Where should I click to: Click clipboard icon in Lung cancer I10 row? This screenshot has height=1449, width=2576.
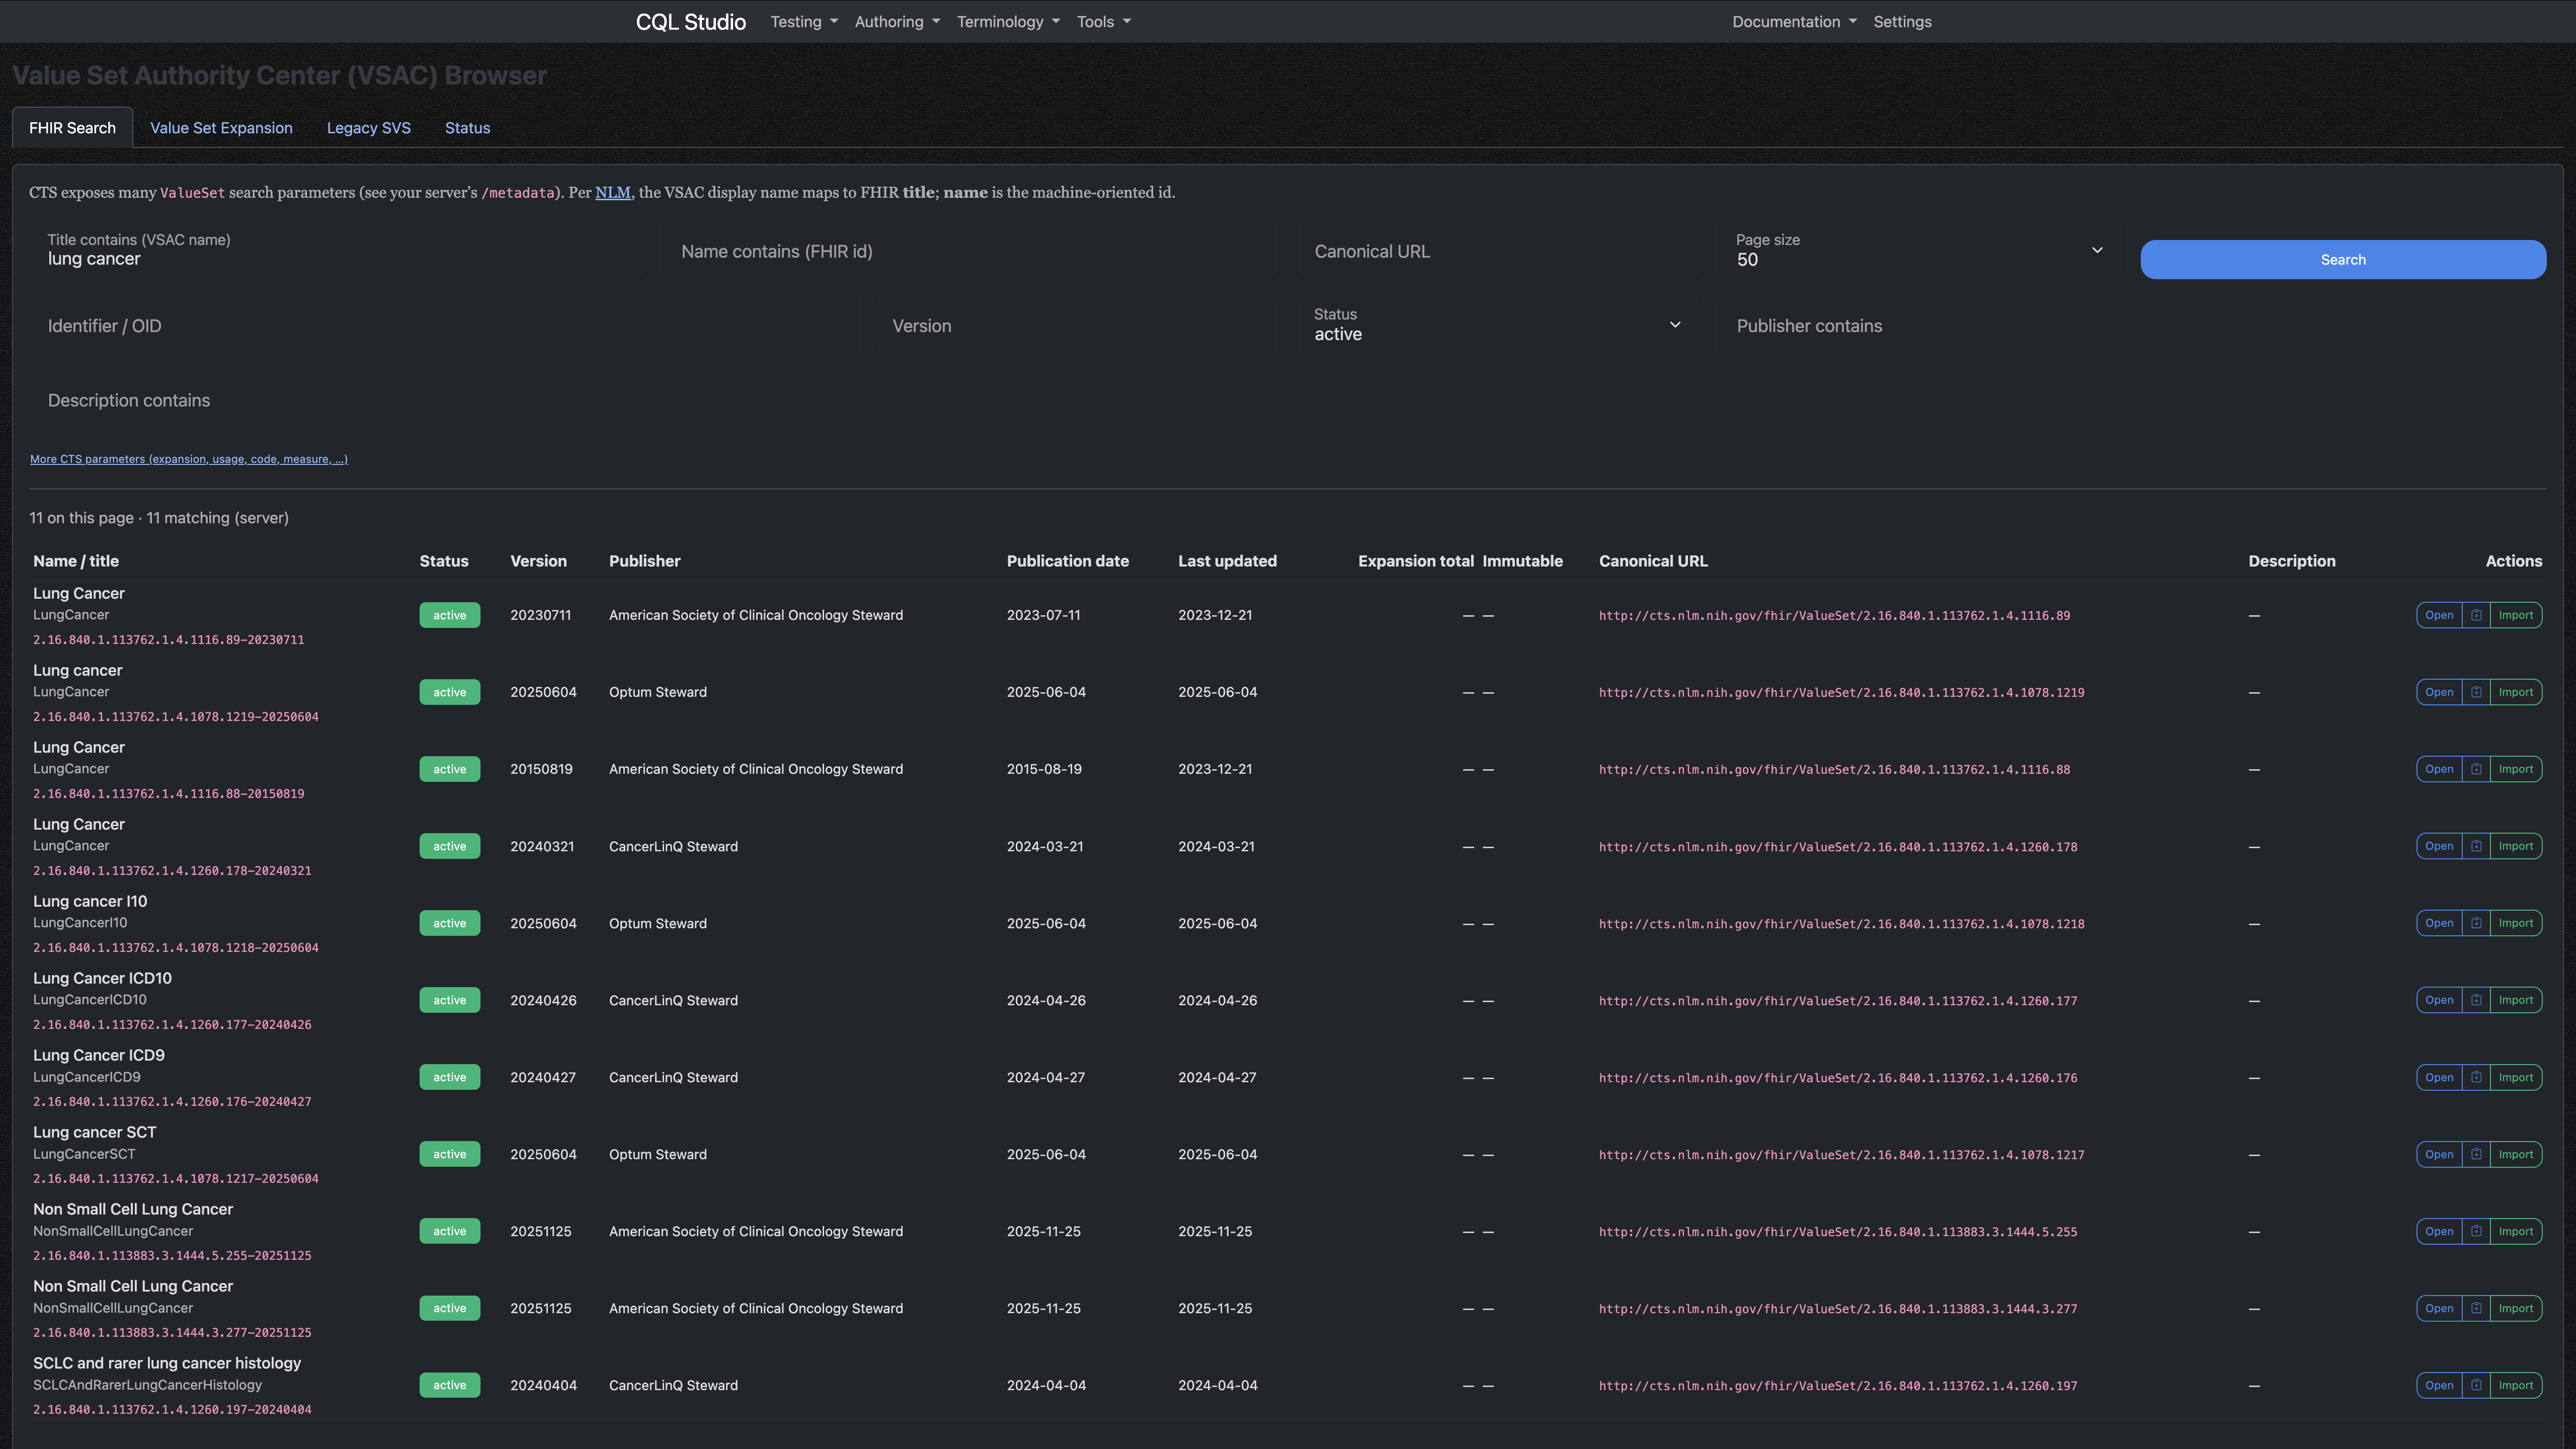coord(2476,923)
